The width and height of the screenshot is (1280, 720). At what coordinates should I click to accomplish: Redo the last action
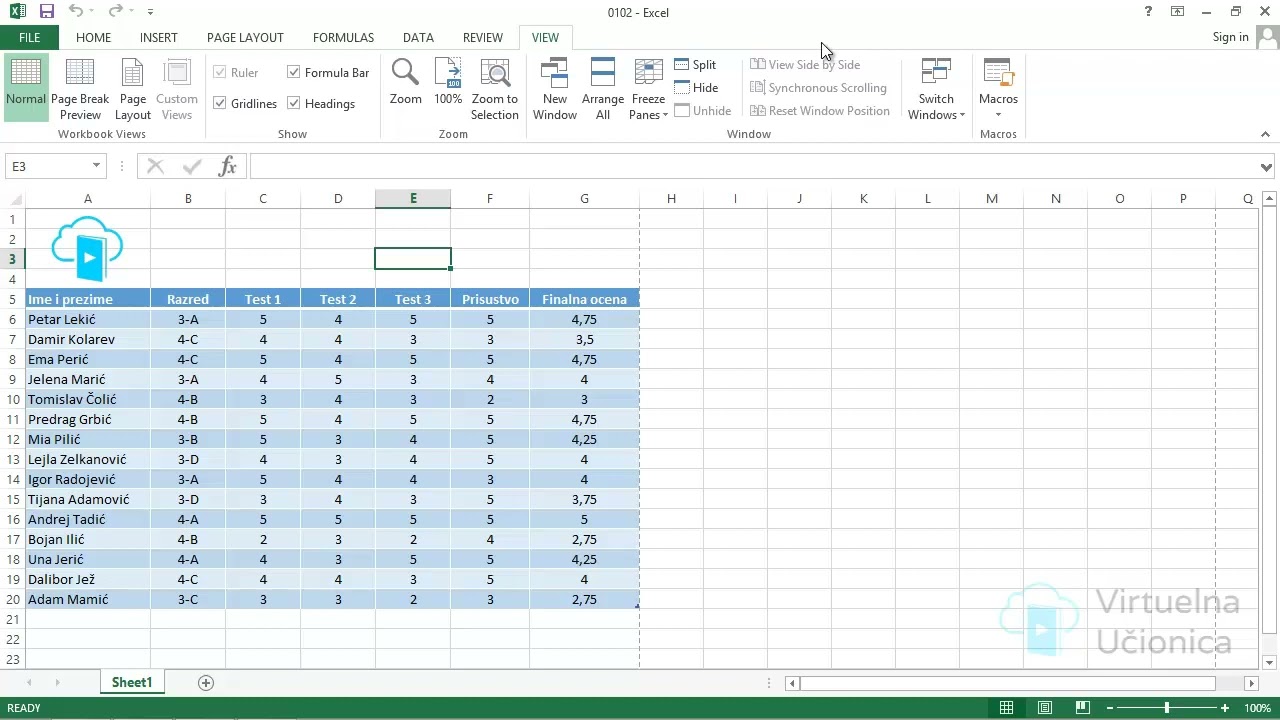[x=115, y=12]
